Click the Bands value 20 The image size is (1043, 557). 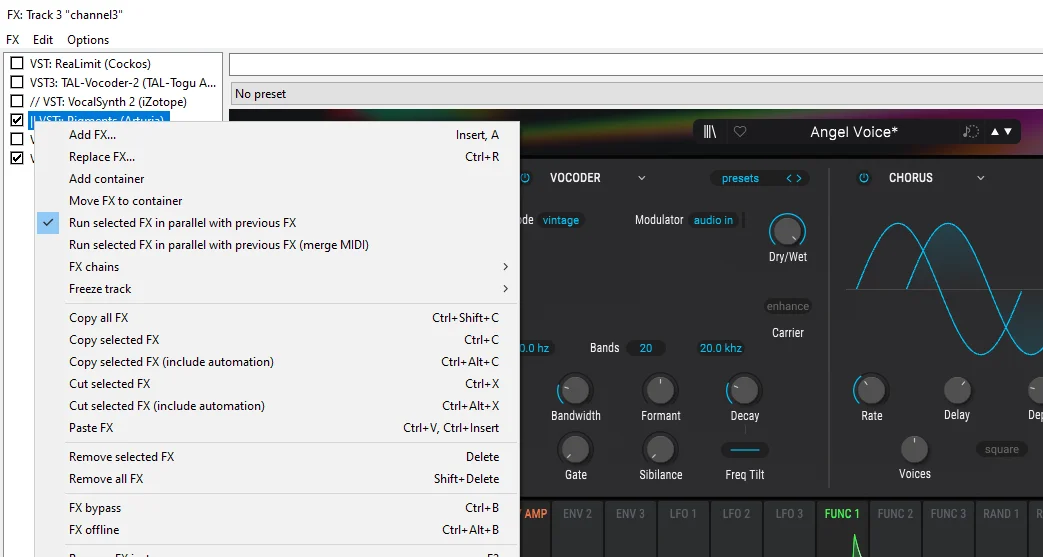(x=645, y=348)
